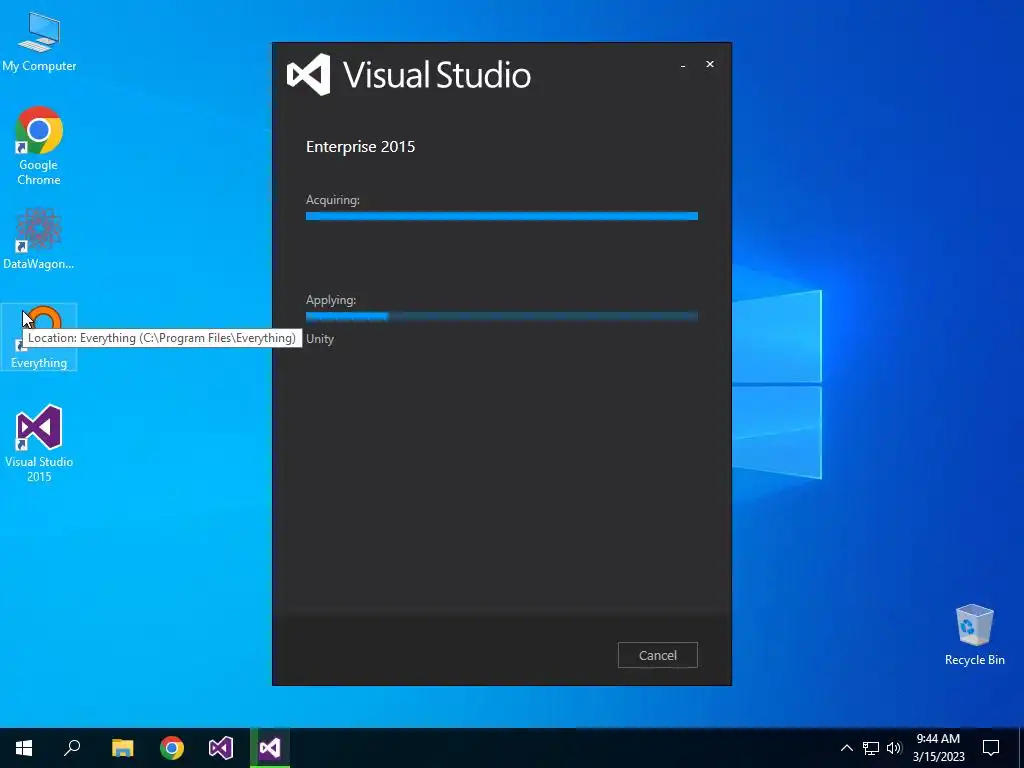Open the Windows Start menu
Viewport: 1024px width, 768px height.
point(24,748)
